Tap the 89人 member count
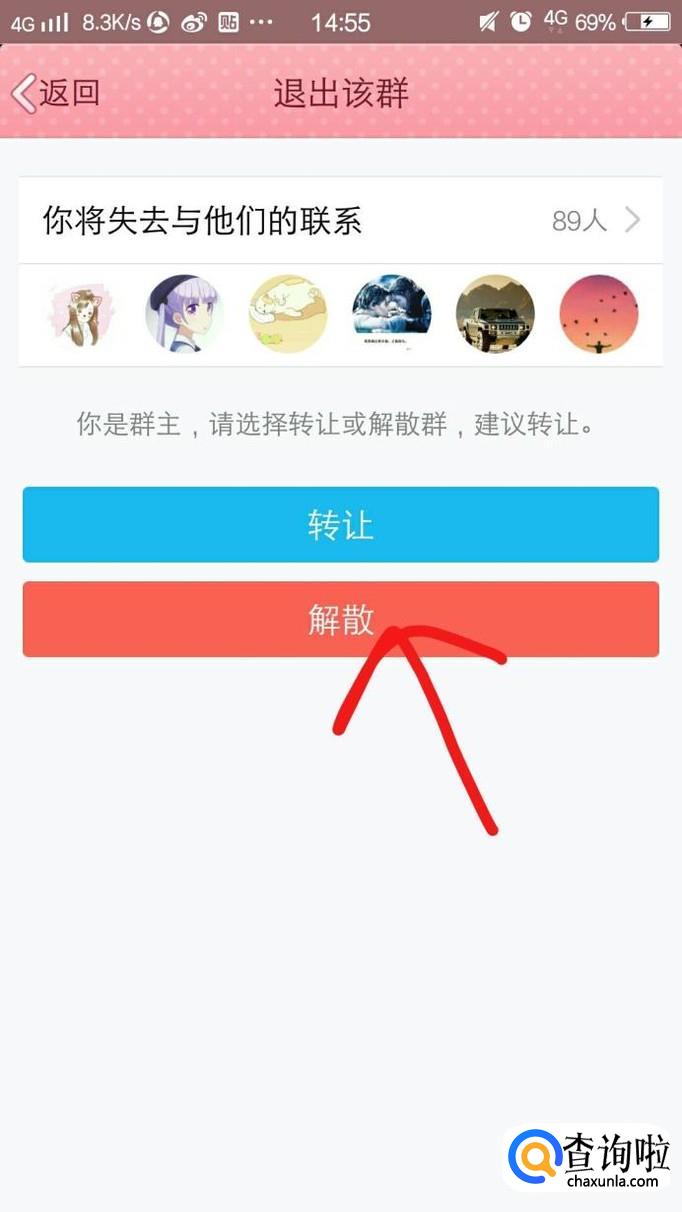682x1212 pixels. pos(580,220)
